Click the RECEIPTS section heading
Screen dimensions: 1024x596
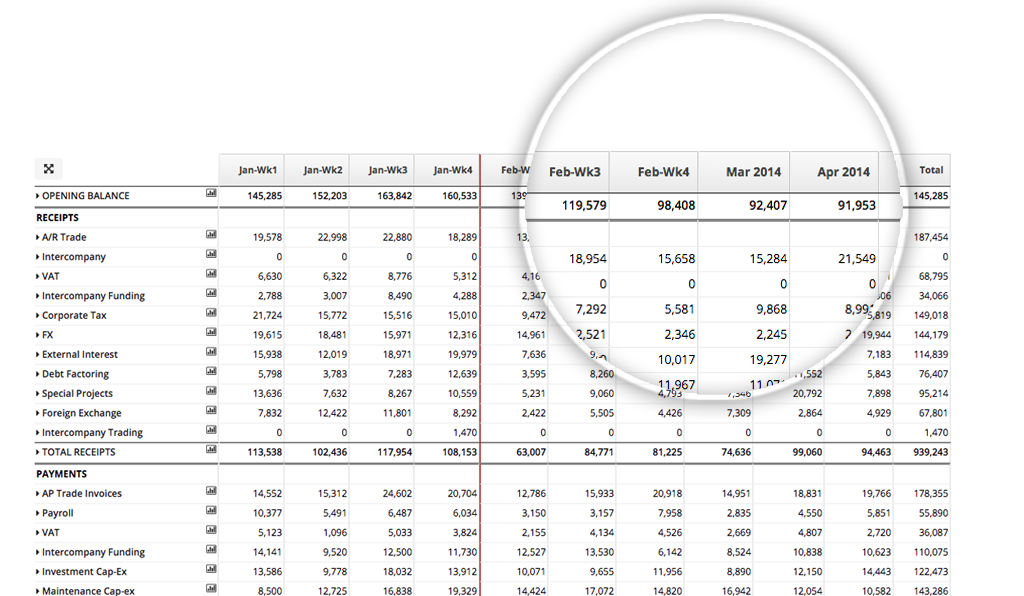point(57,218)
